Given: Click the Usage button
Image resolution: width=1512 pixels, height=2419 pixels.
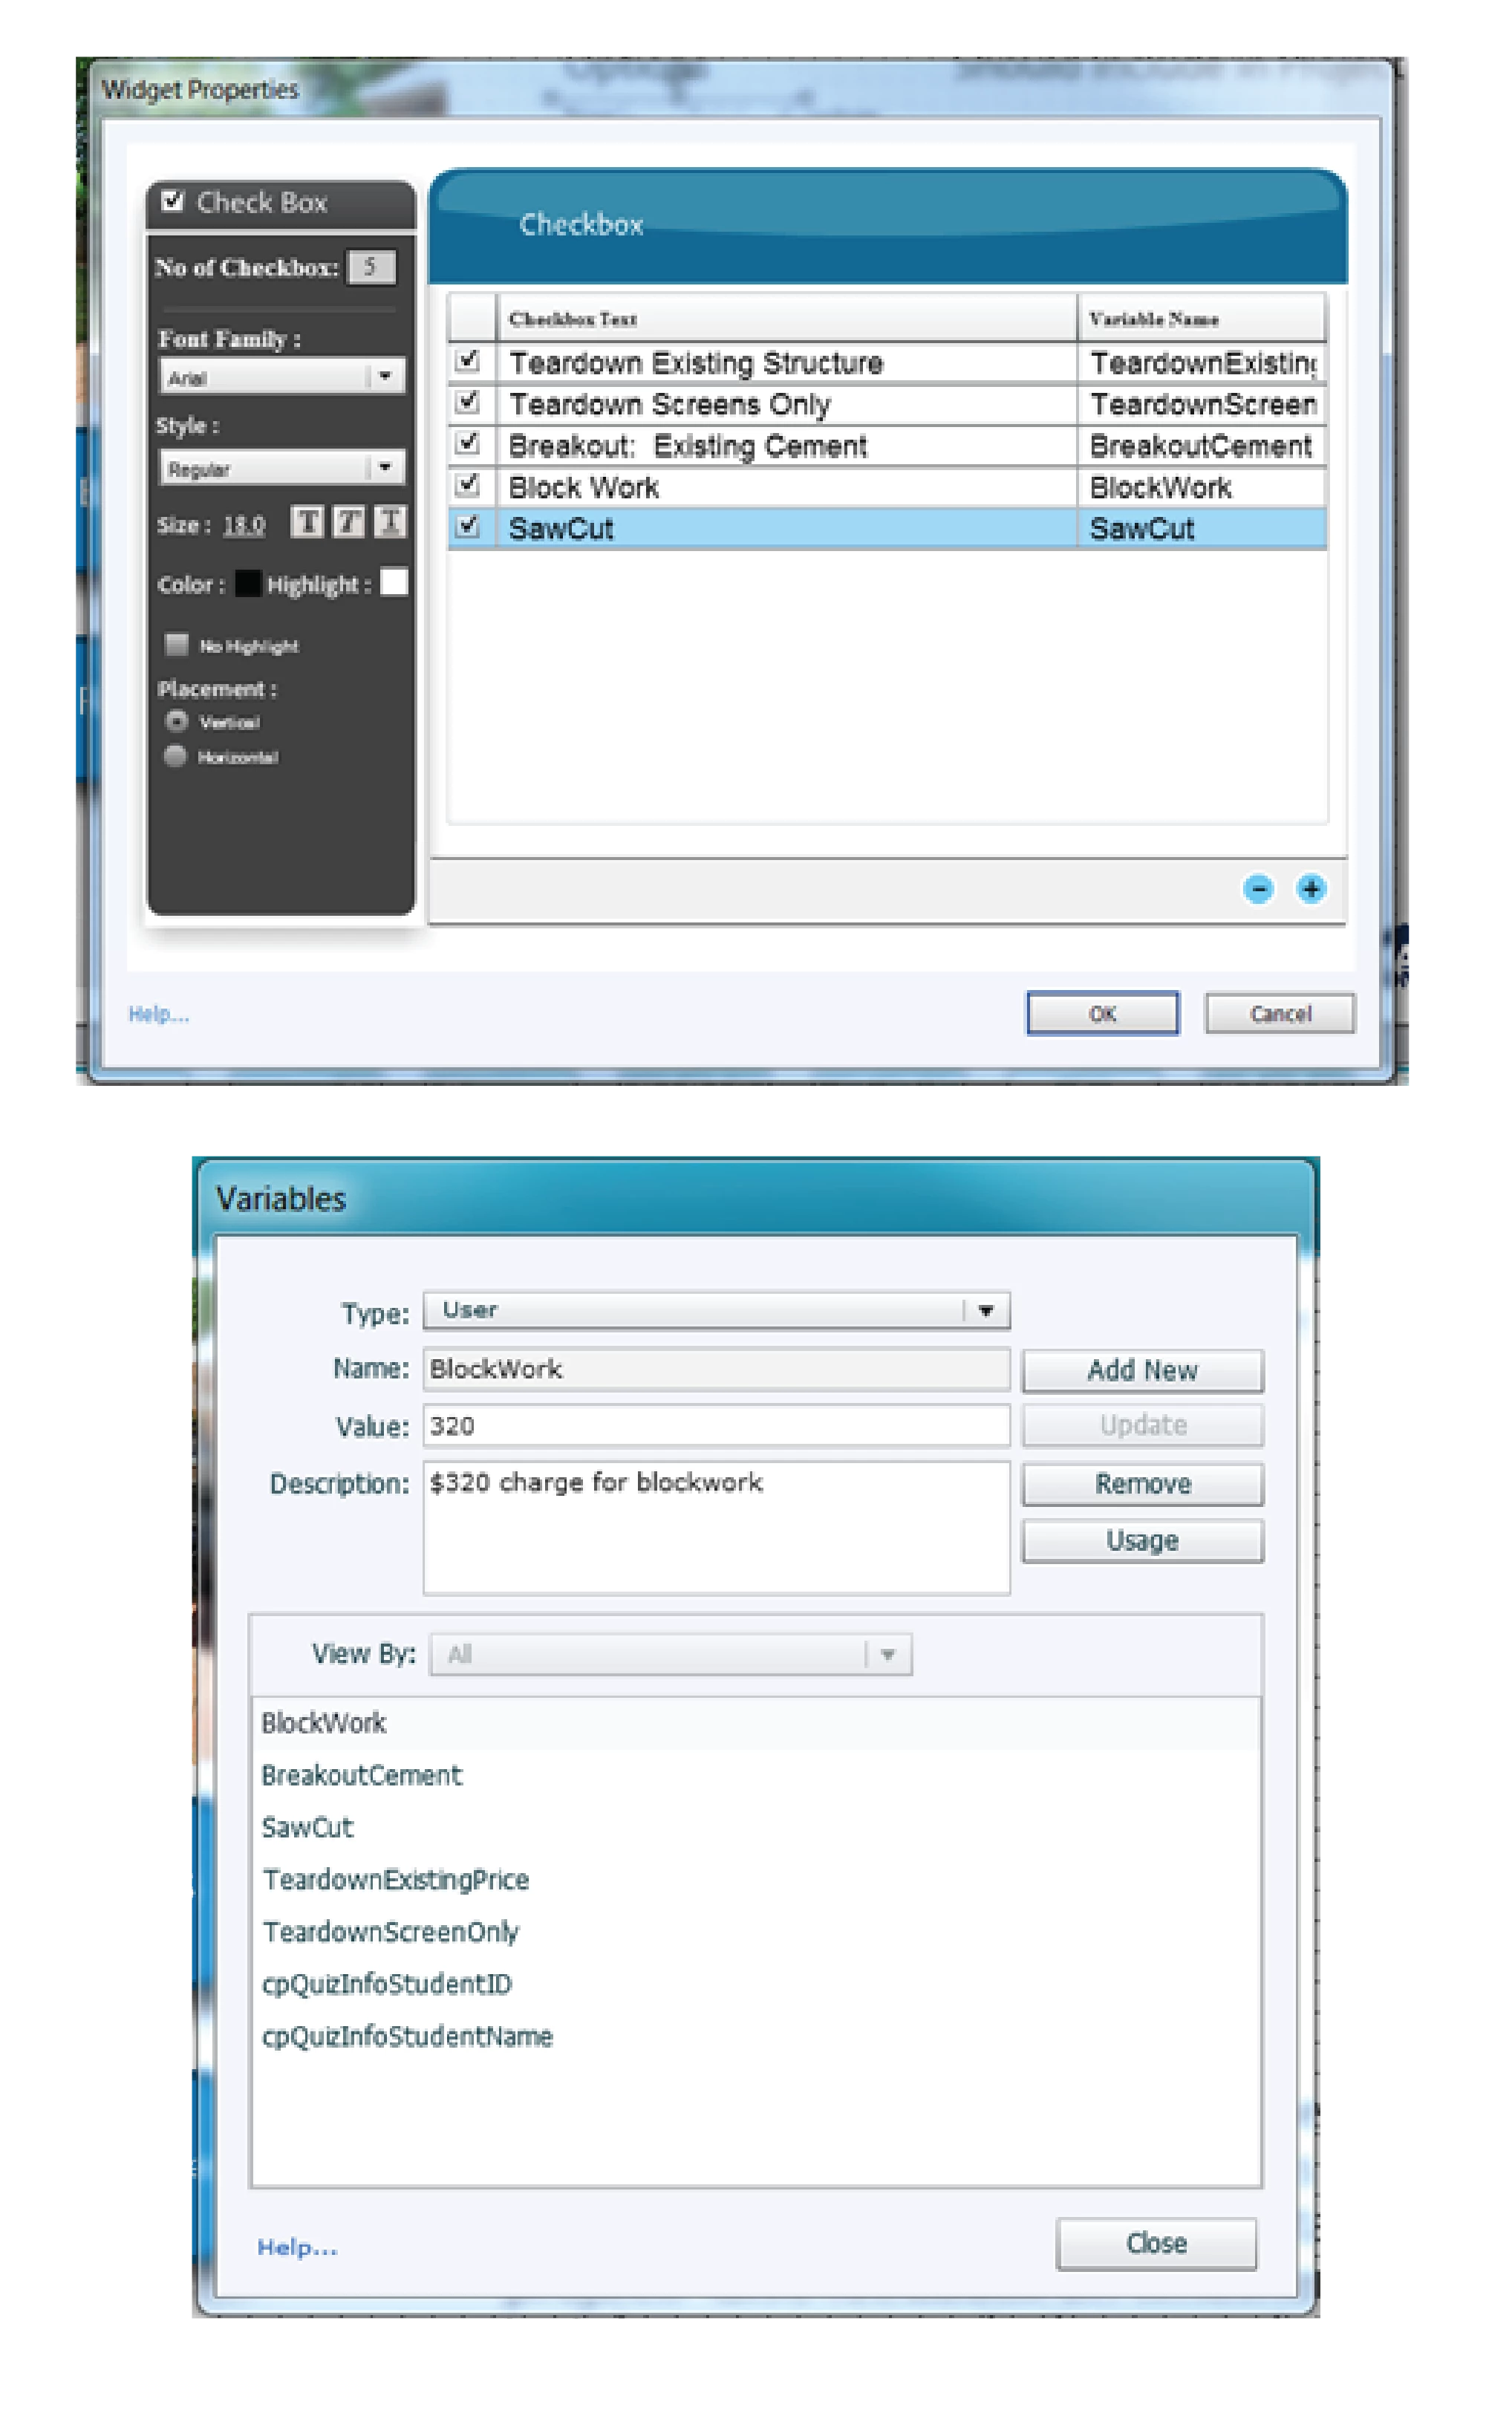Looking at the screenshot, I should (1142, 1540).
